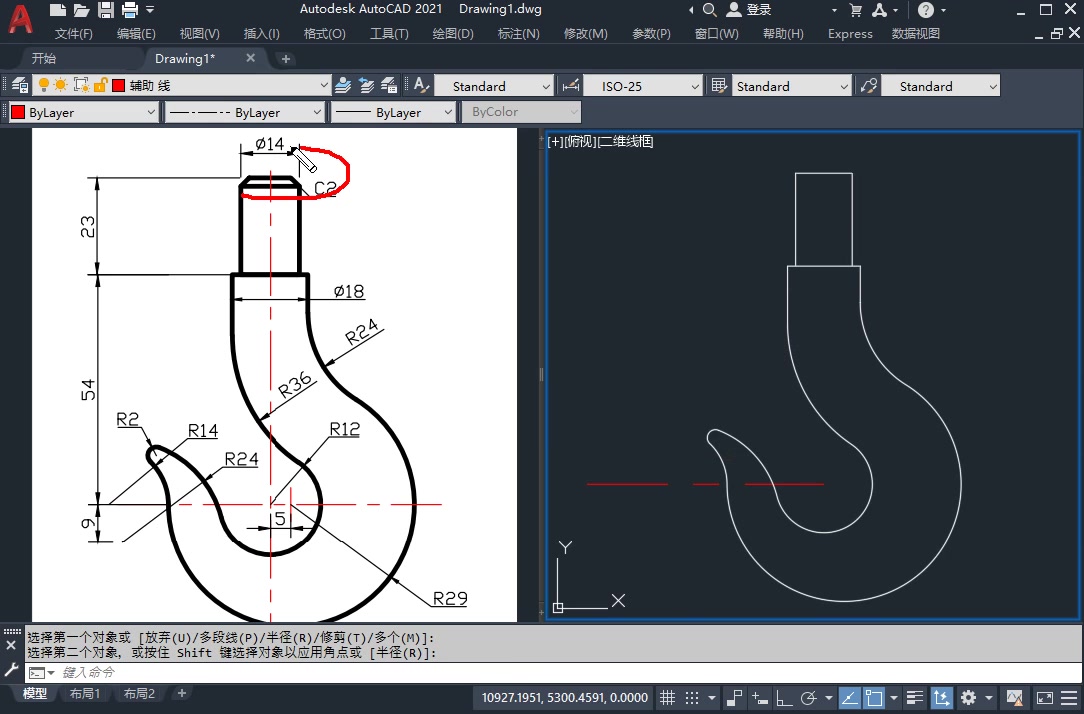This screenshot has height=714, width=1084.
Task: Open the dimension style manager icon
Action: 571,86
